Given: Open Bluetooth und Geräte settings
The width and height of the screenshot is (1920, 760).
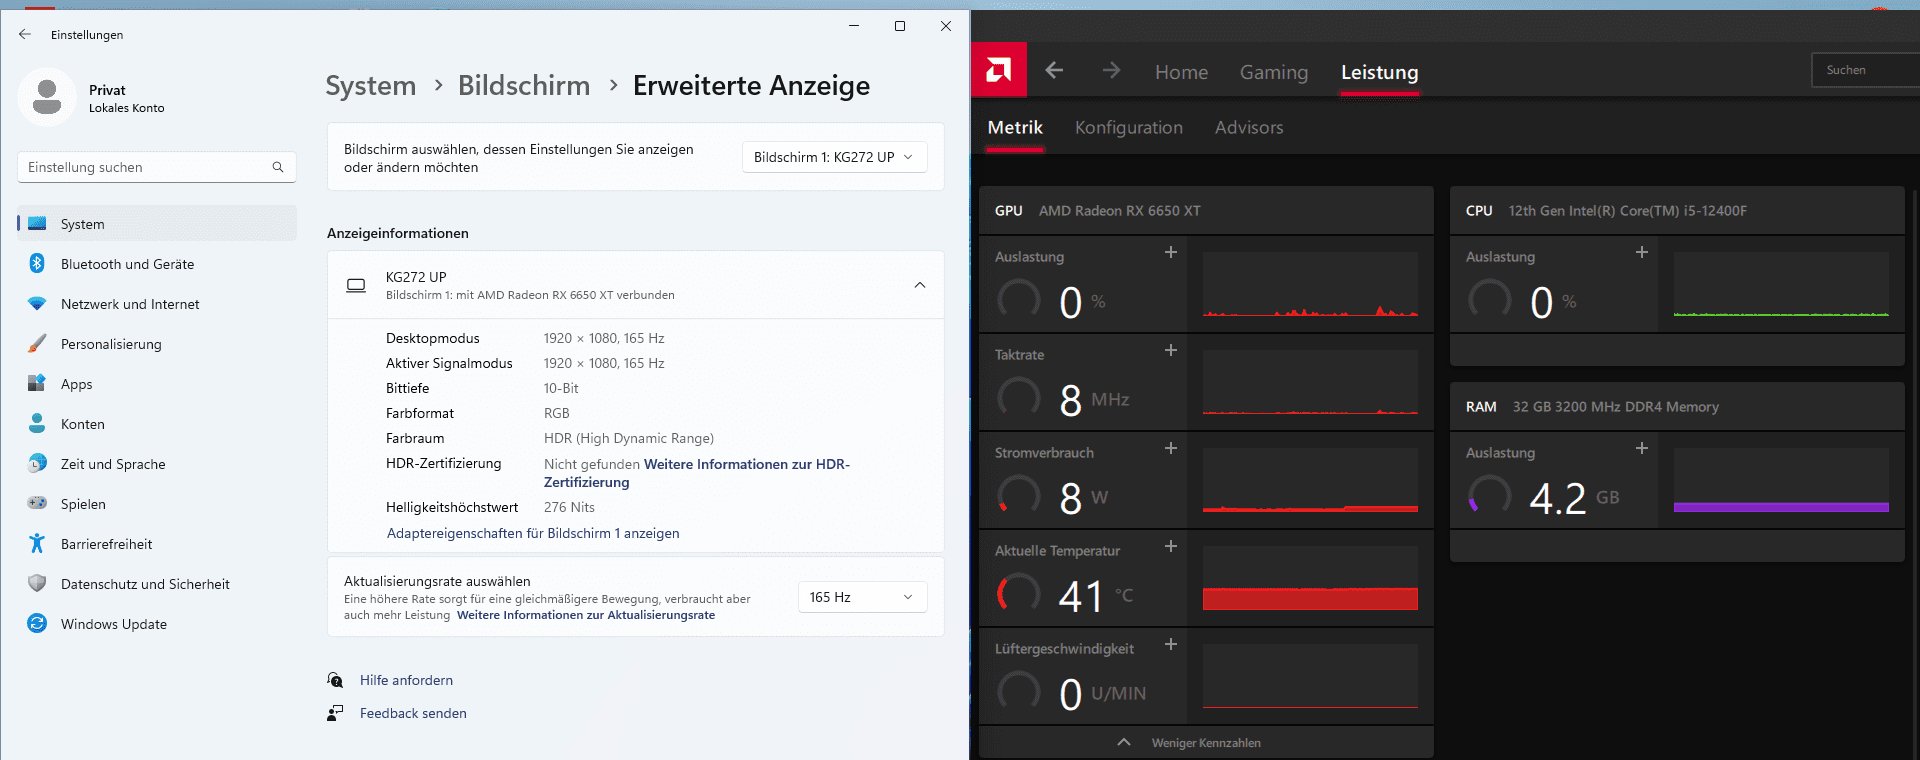Looking at the screenshot, I should 157,264.
